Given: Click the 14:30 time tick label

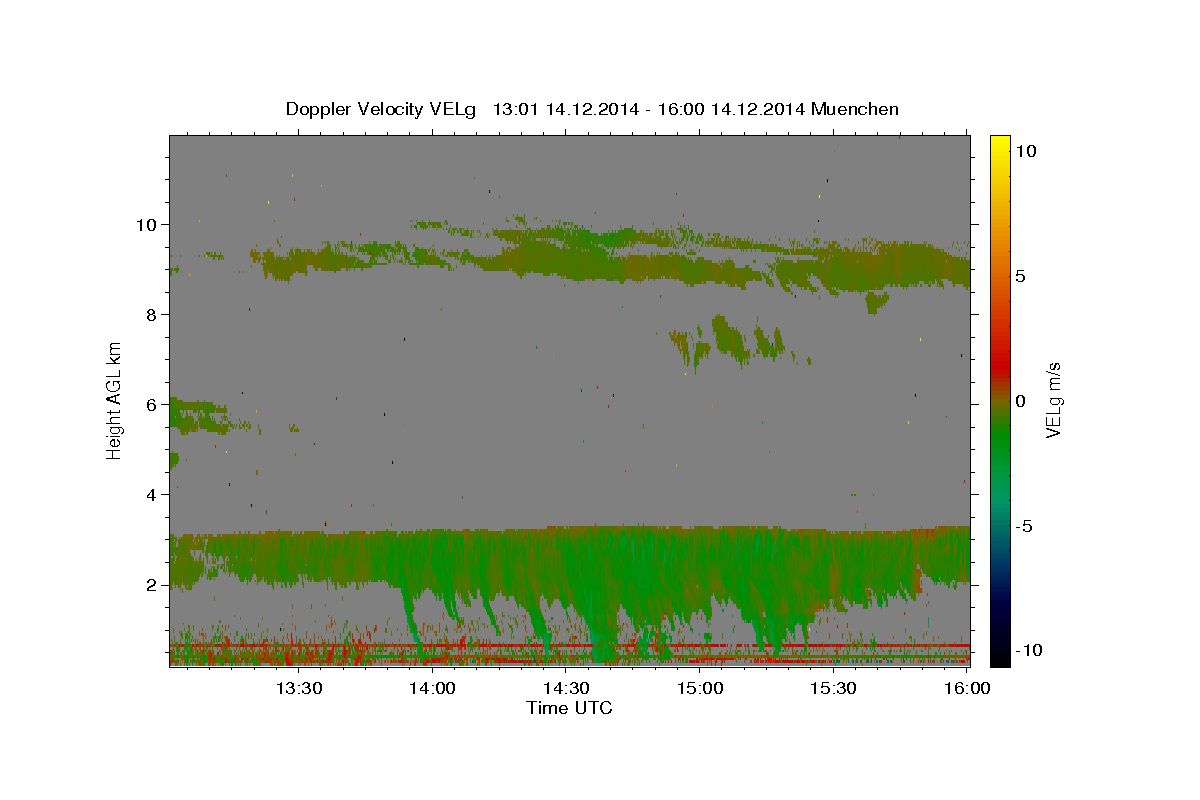Looking at the screenshot, I should 566,688.
